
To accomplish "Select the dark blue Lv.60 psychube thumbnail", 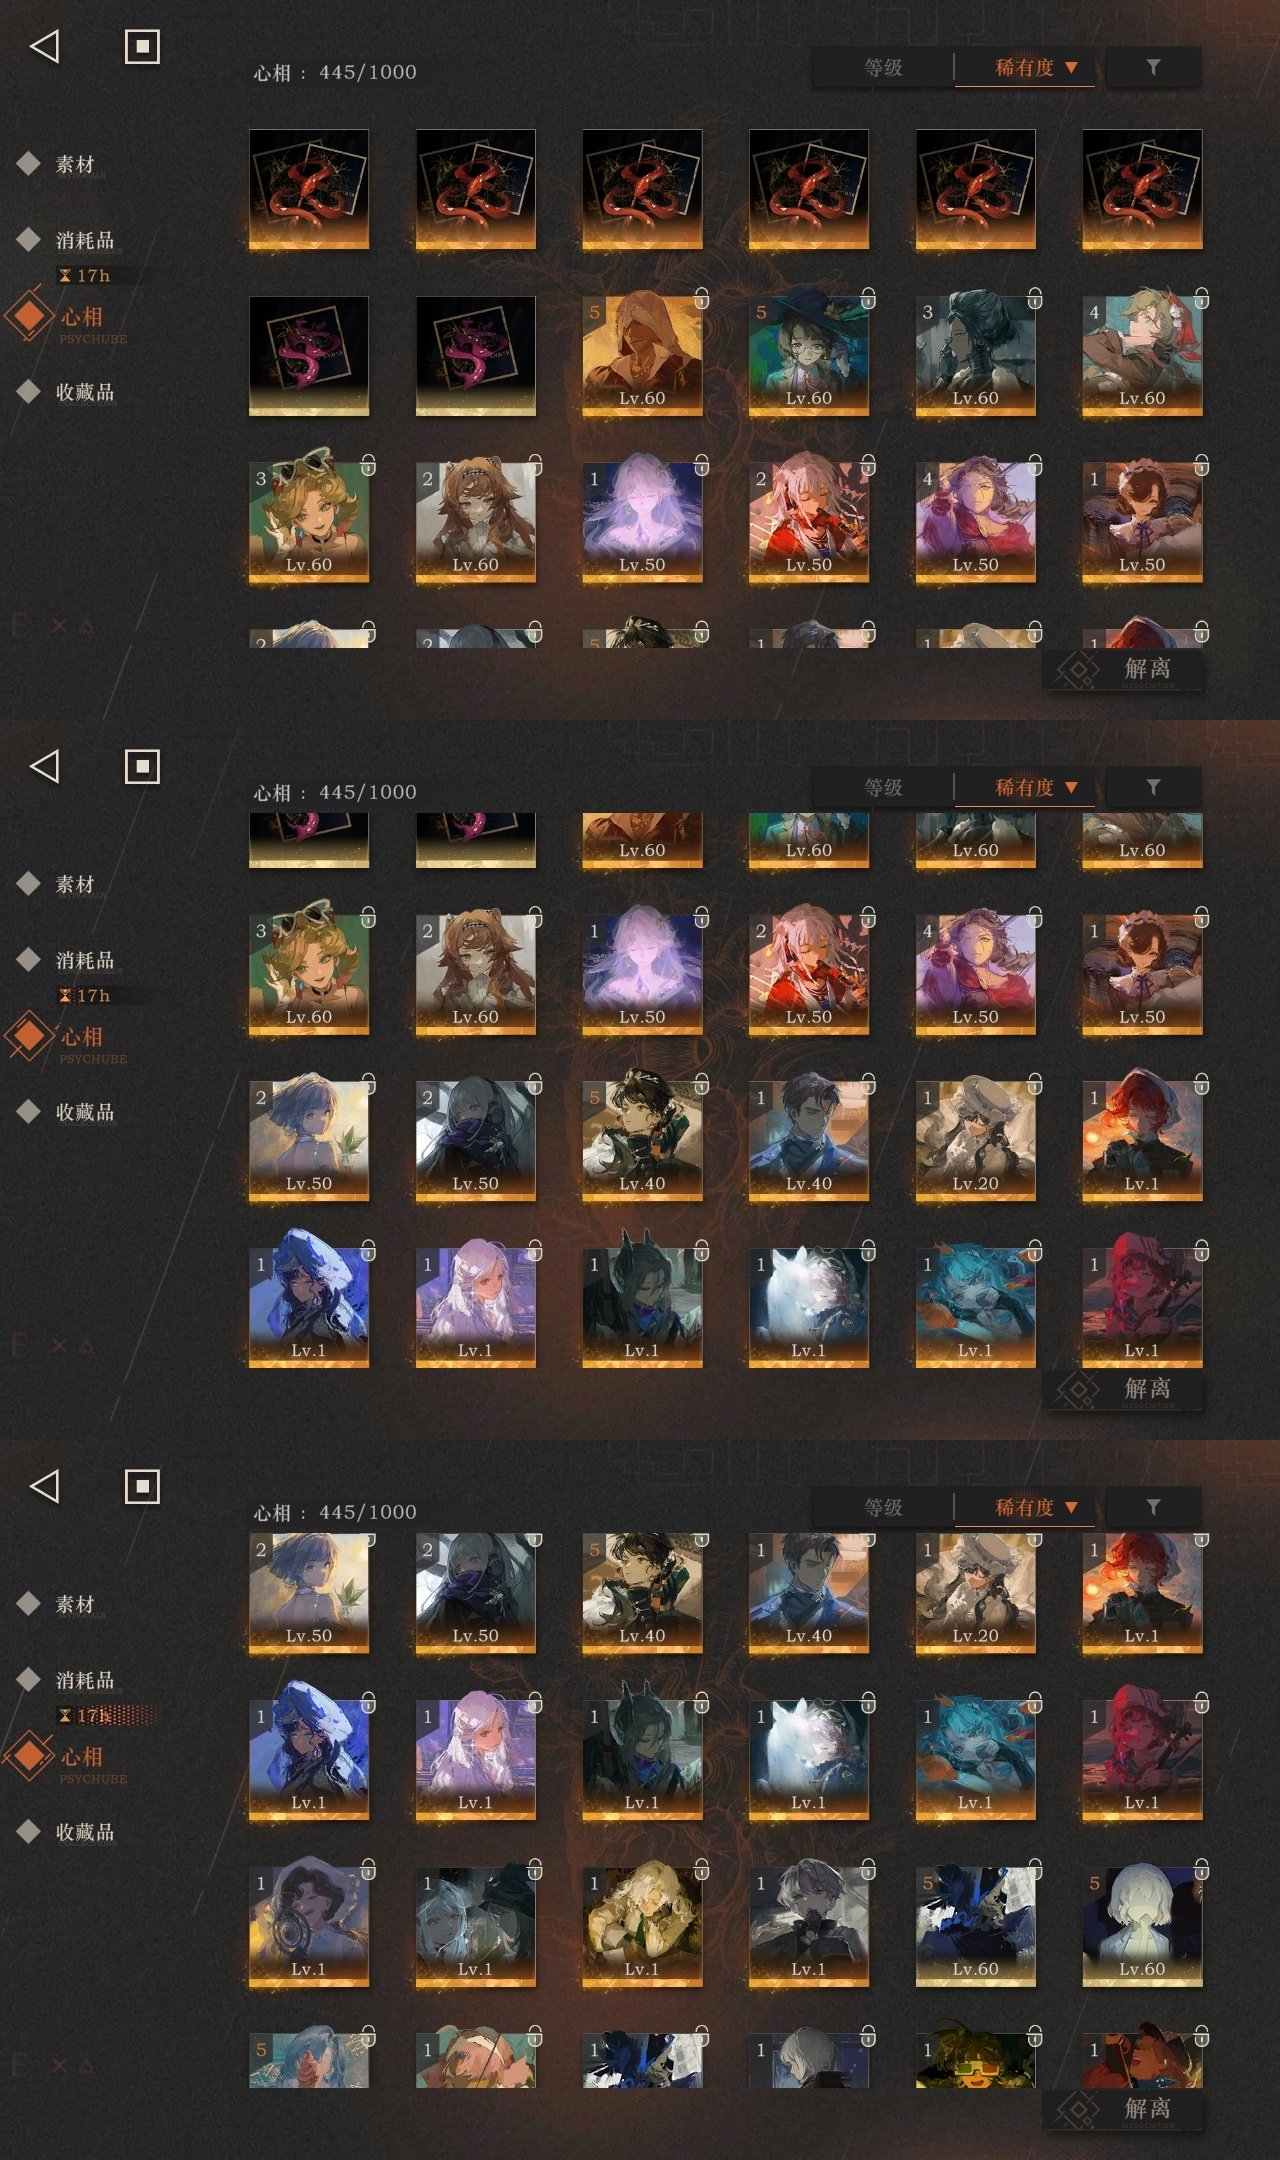I will point(975,1925).
